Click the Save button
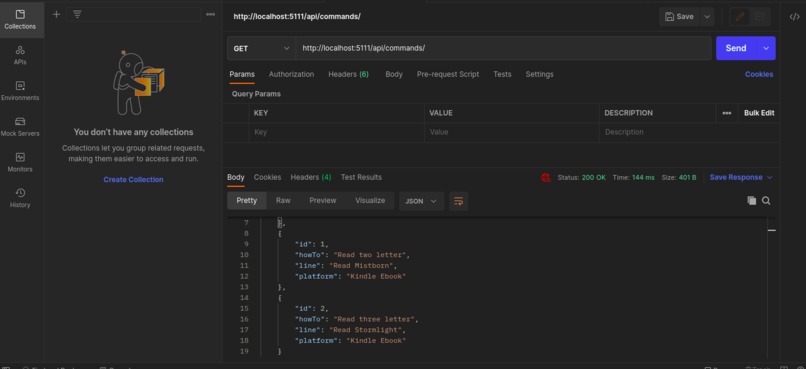This screenshot has height=369, width=806. tap(680, 16)
